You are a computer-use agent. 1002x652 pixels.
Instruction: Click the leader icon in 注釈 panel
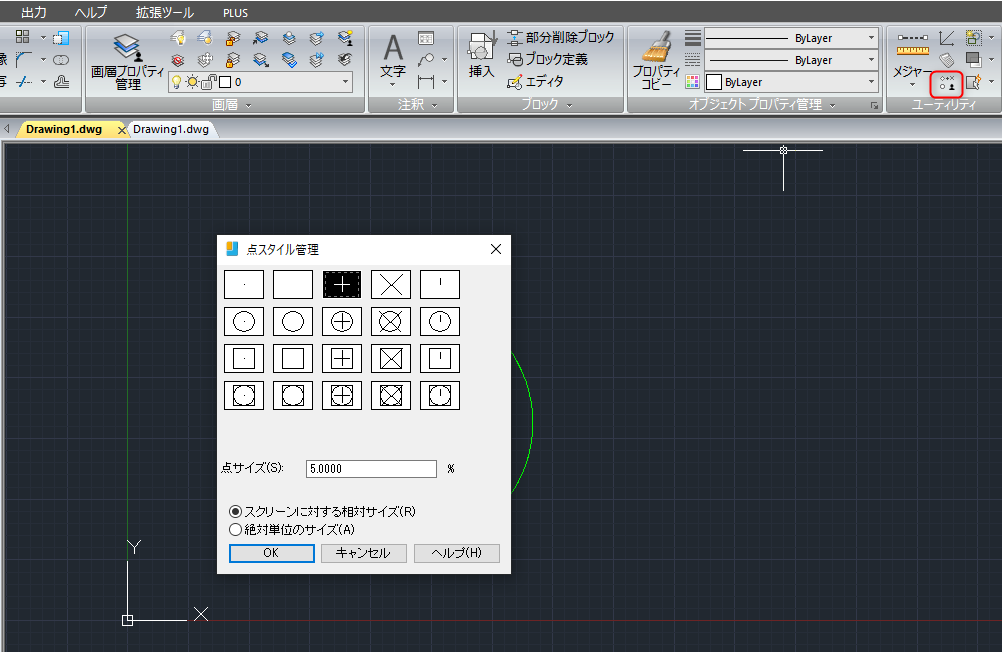[426, 60]
